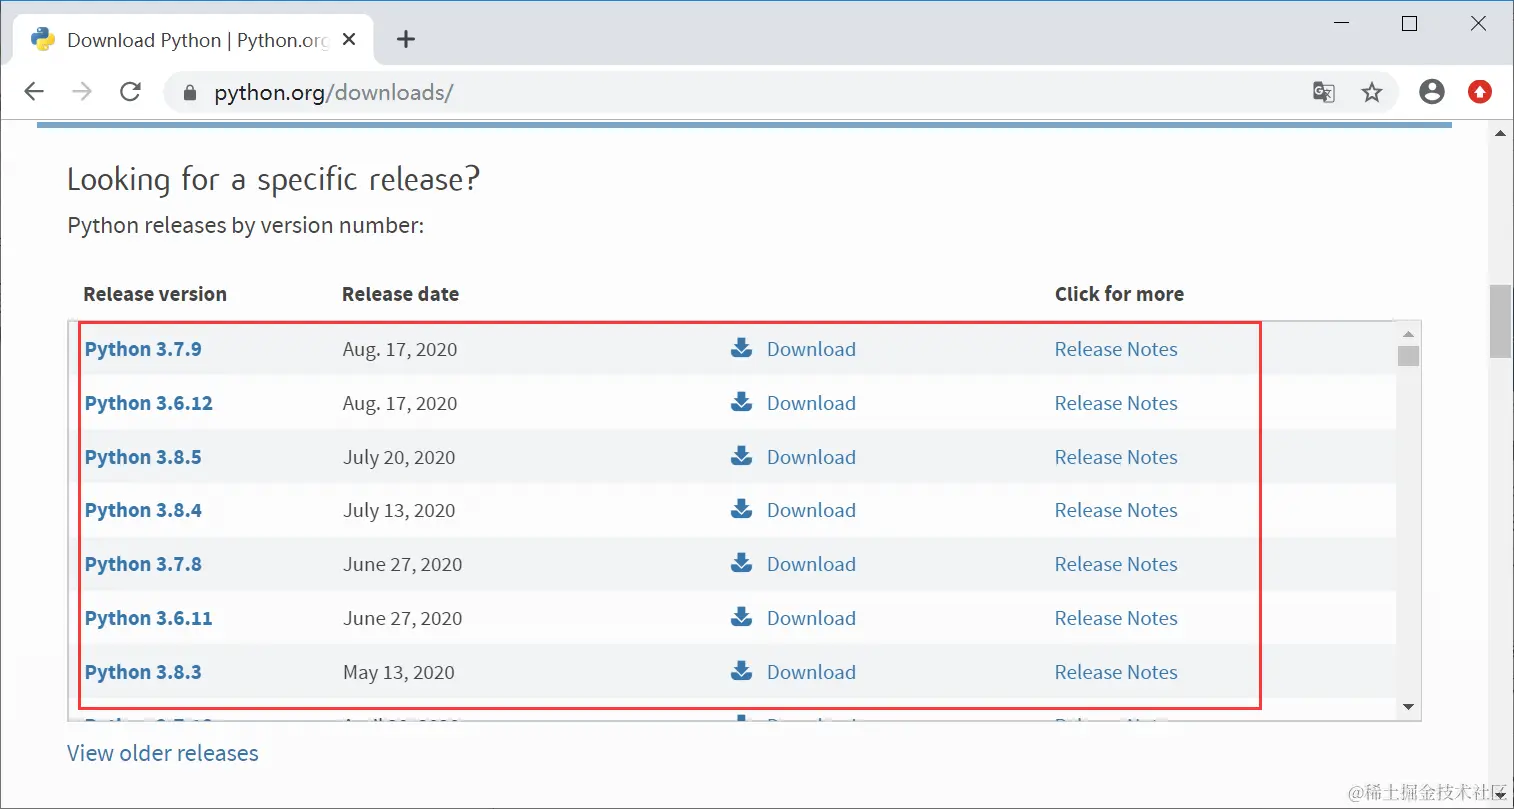The width and height of the screenshot is (1514, 809).
Task: Open Release Notes for Python 3.7.8
Action: (x=1116, y=564)
